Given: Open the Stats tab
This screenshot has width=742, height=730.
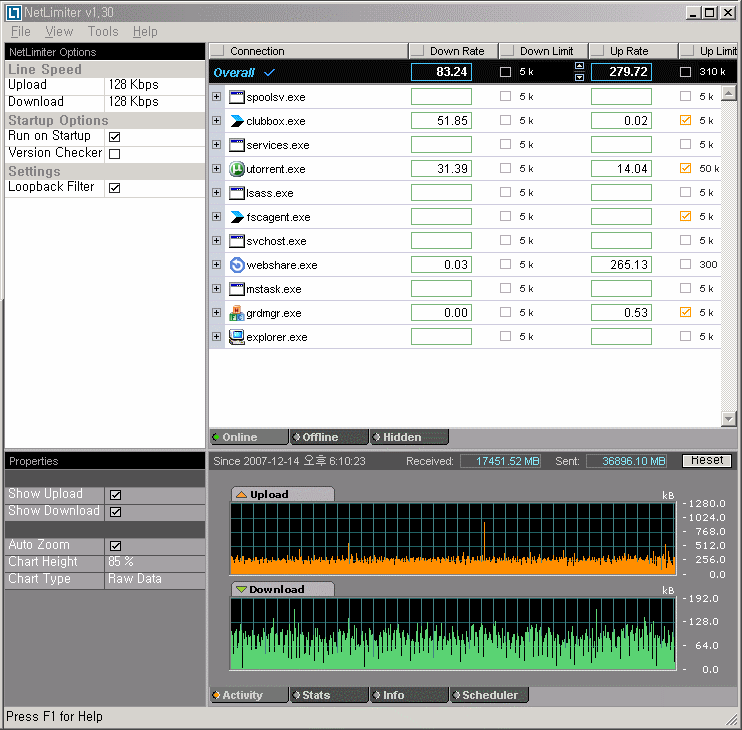Looking at the screenshot, I should click(329, 695).
